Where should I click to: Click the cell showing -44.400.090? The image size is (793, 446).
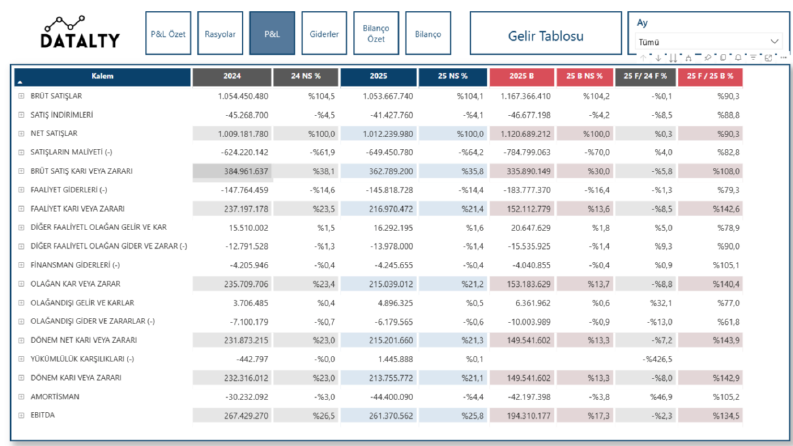coord(390,397)
